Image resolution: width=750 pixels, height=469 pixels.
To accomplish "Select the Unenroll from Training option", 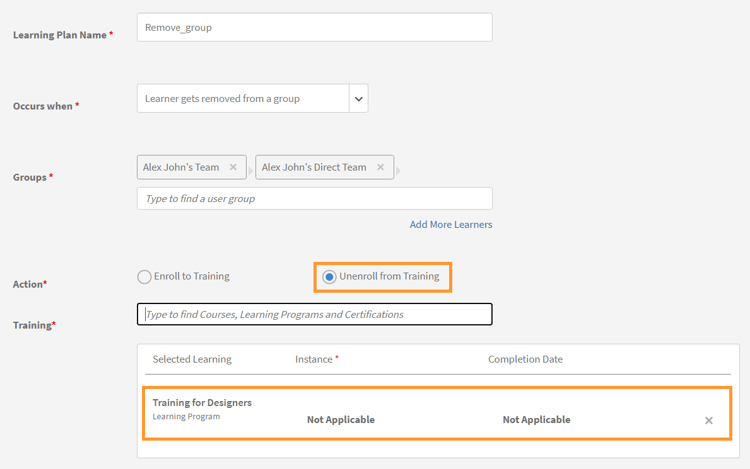I will (329, 277).
